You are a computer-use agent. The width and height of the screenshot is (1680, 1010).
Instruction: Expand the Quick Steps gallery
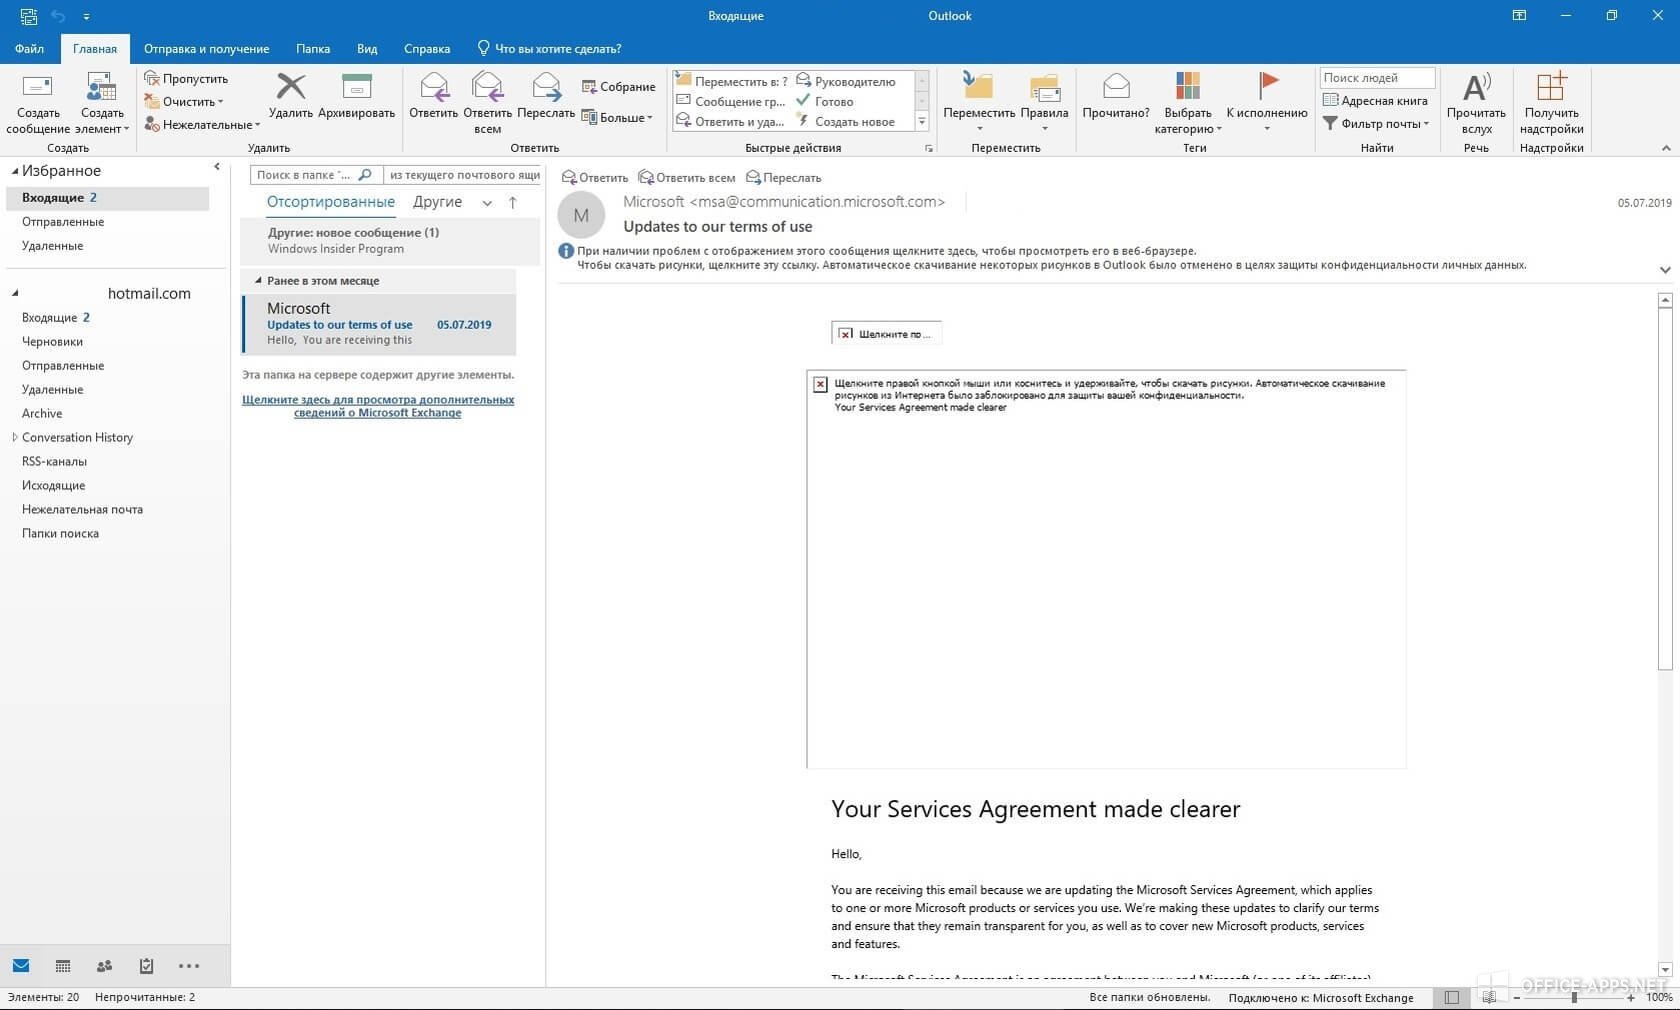[x=922, y=122]
